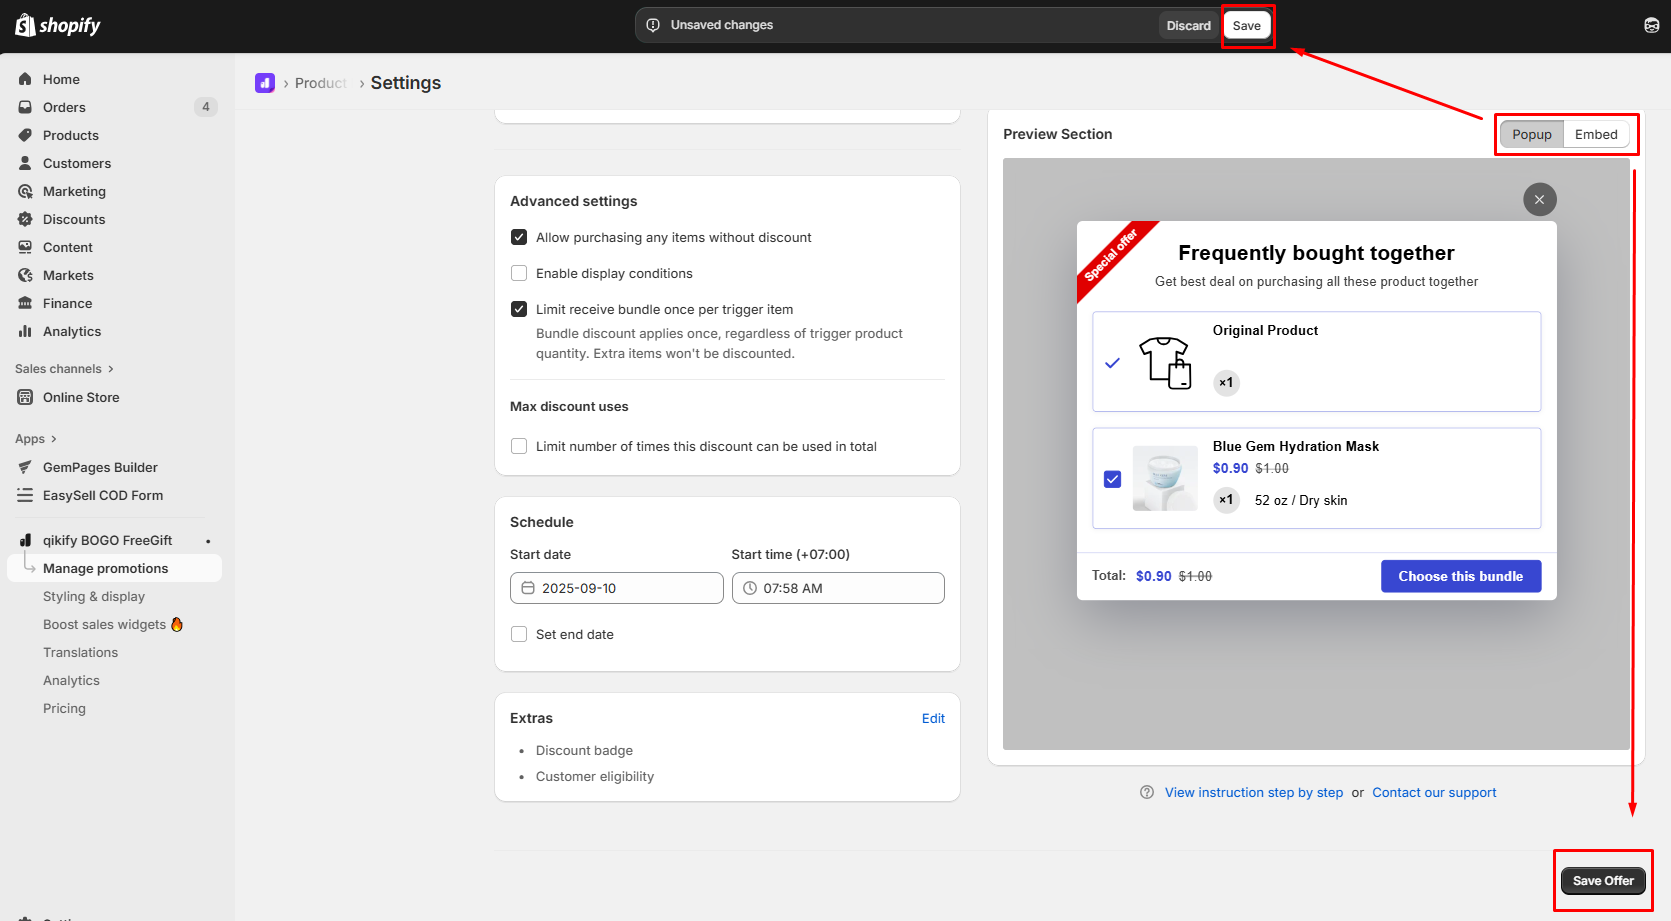This screenshot has height=921, width=1671.
Task: Click the Start time input field
Action: point(838,588)
